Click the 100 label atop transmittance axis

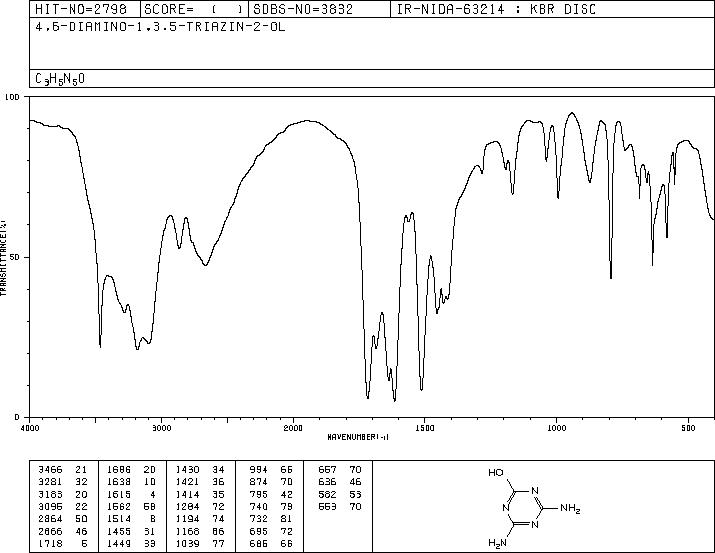13,97
